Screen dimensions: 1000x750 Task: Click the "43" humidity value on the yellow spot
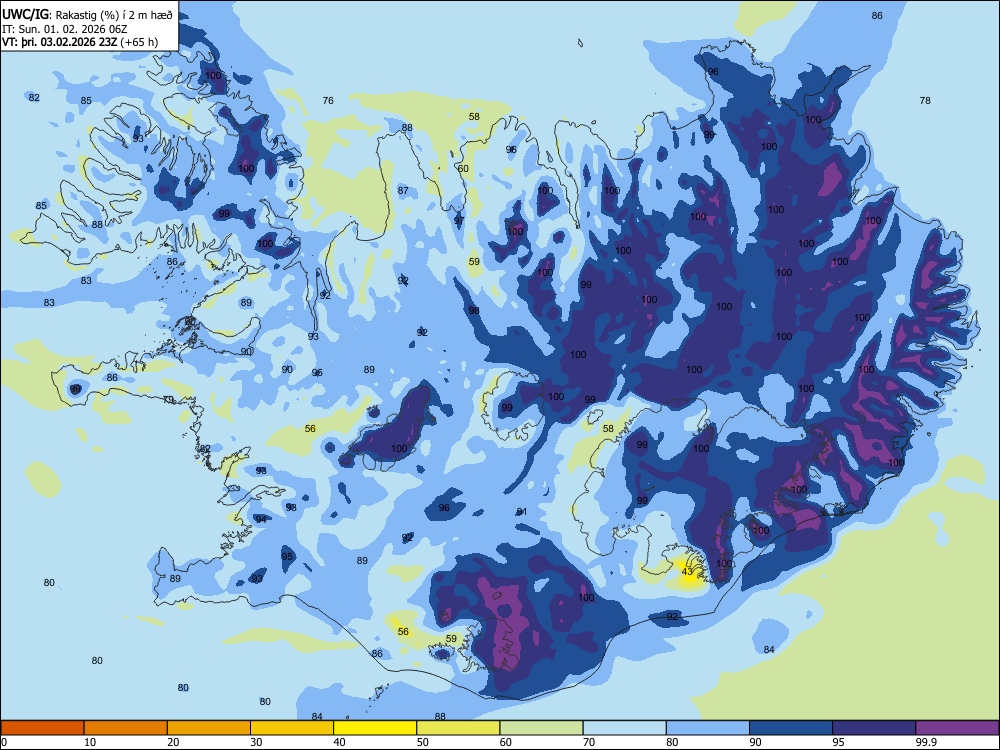[687, 571]
